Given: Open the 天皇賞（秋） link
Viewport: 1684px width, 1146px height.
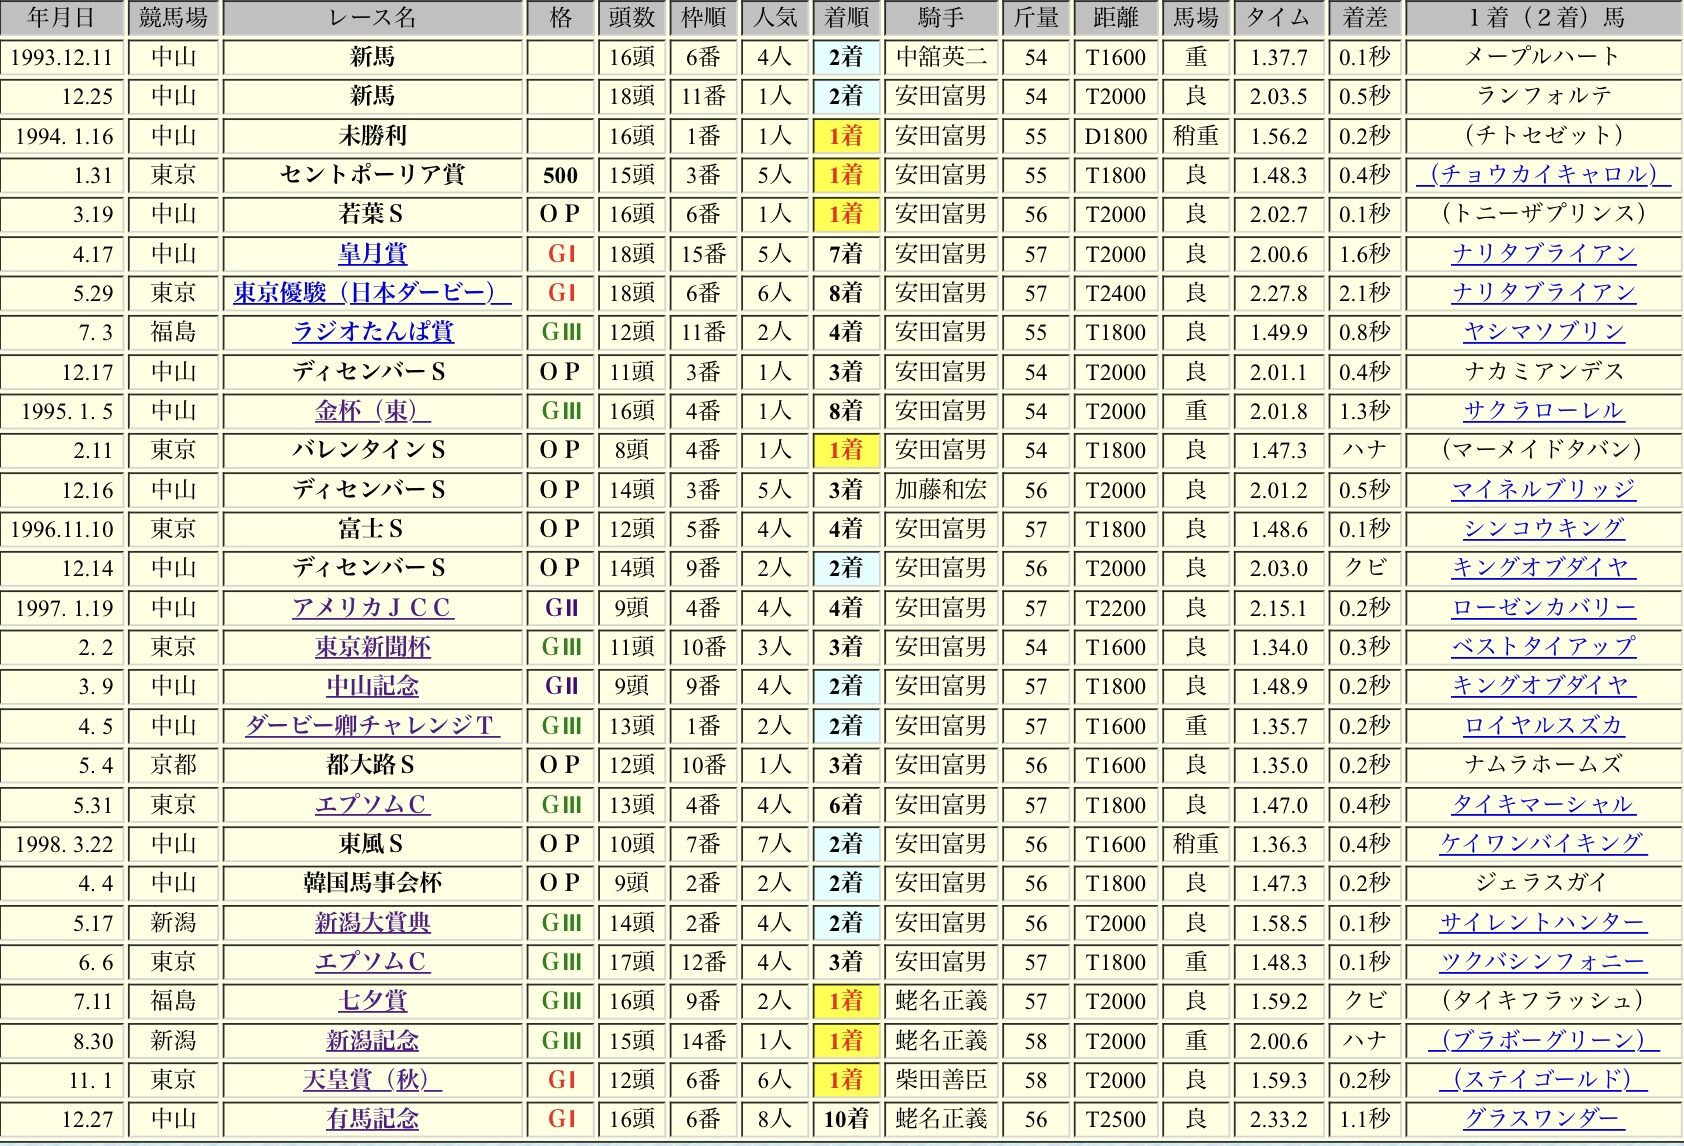Looking at the screenshot, I should (372, 1080).
